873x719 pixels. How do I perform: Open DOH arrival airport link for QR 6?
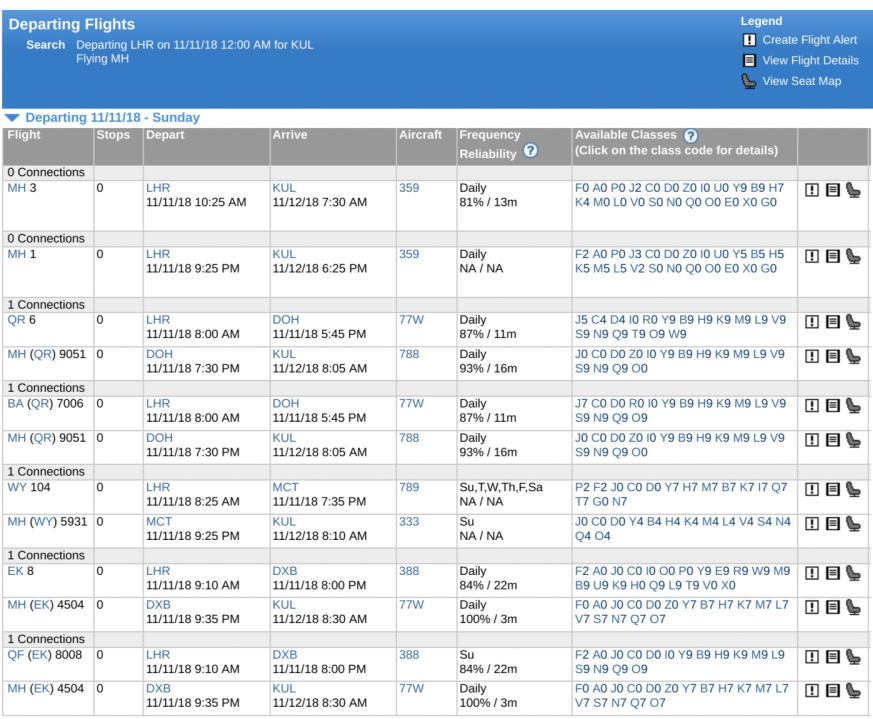click(286, 320)
